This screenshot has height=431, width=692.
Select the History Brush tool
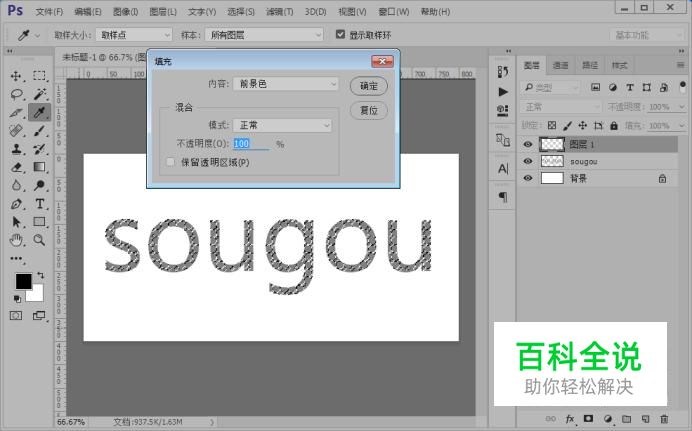[39, 149]
